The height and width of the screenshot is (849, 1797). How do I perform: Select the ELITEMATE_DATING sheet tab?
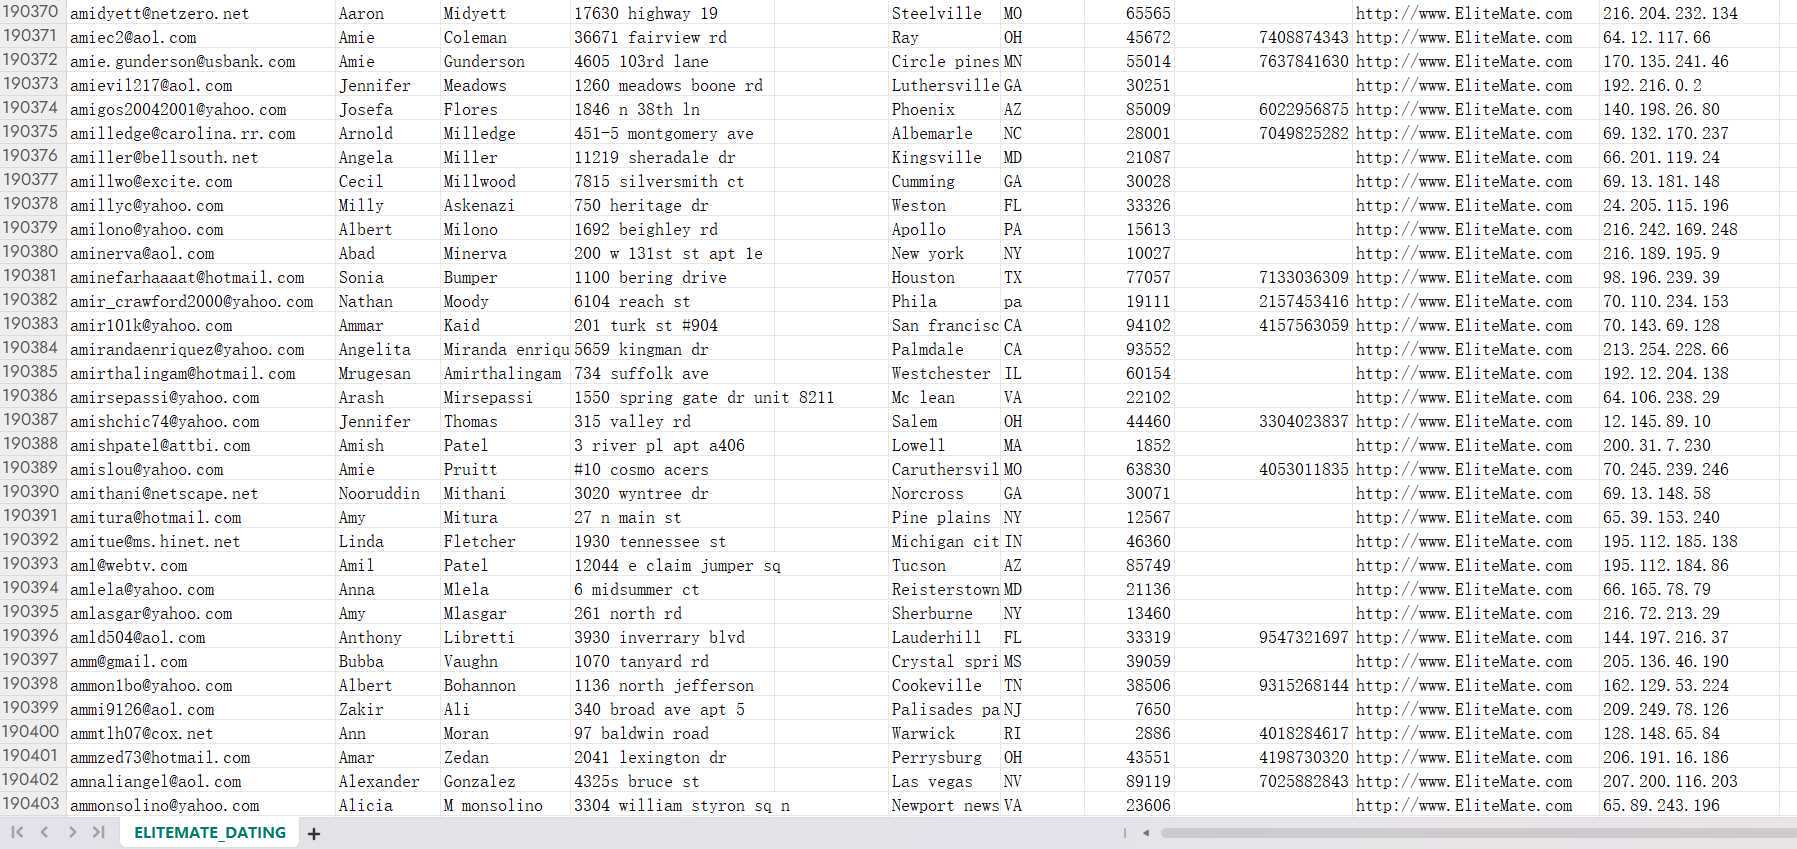[210, 832]
